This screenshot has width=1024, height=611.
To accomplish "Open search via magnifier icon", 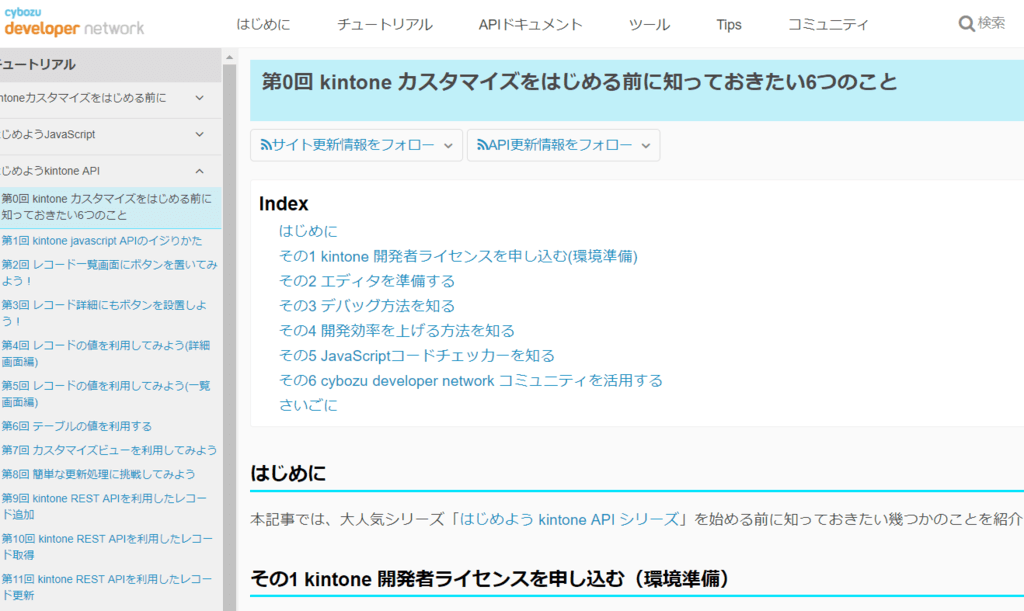I will point(966,24).
